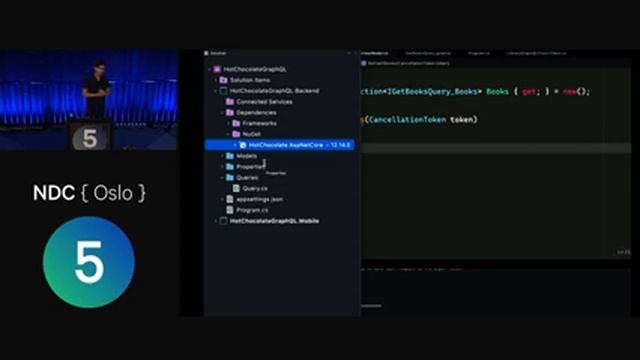Click the appsettings.json file icon
The height and width of the screenshot is (360, 640).
pyautogui.click(x=230, y=199)
